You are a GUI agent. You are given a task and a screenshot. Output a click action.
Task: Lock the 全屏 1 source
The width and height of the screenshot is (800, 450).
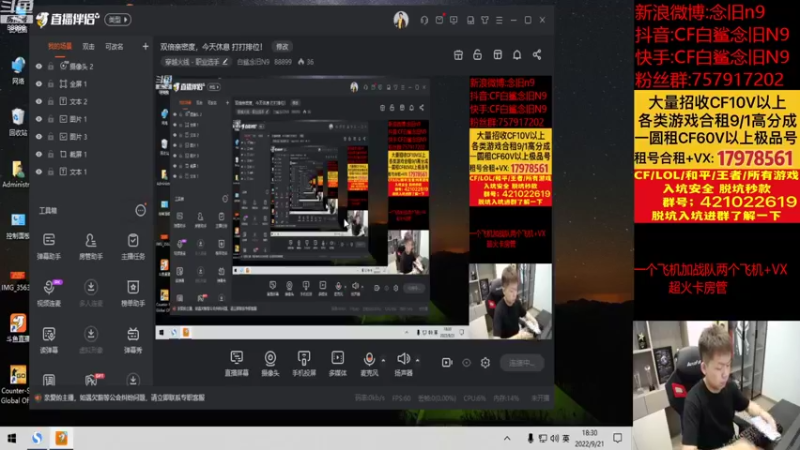click(x=51, y=84)
